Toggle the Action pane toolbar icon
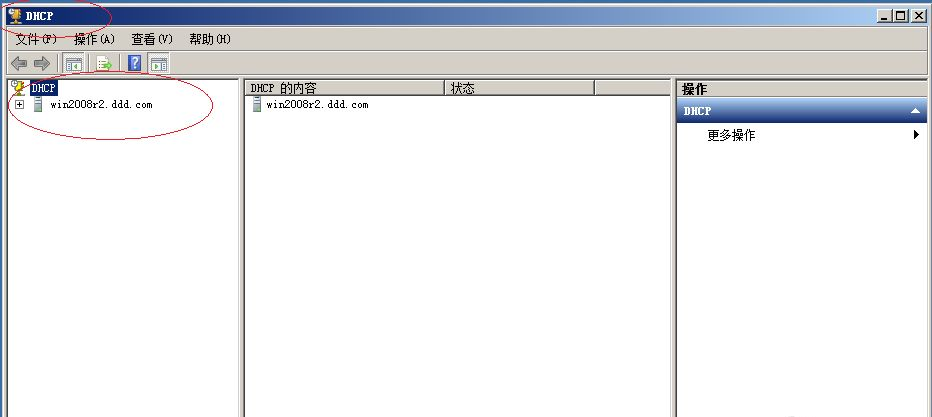The width and height of the screenshot is (932, 417). pos(159,63)
